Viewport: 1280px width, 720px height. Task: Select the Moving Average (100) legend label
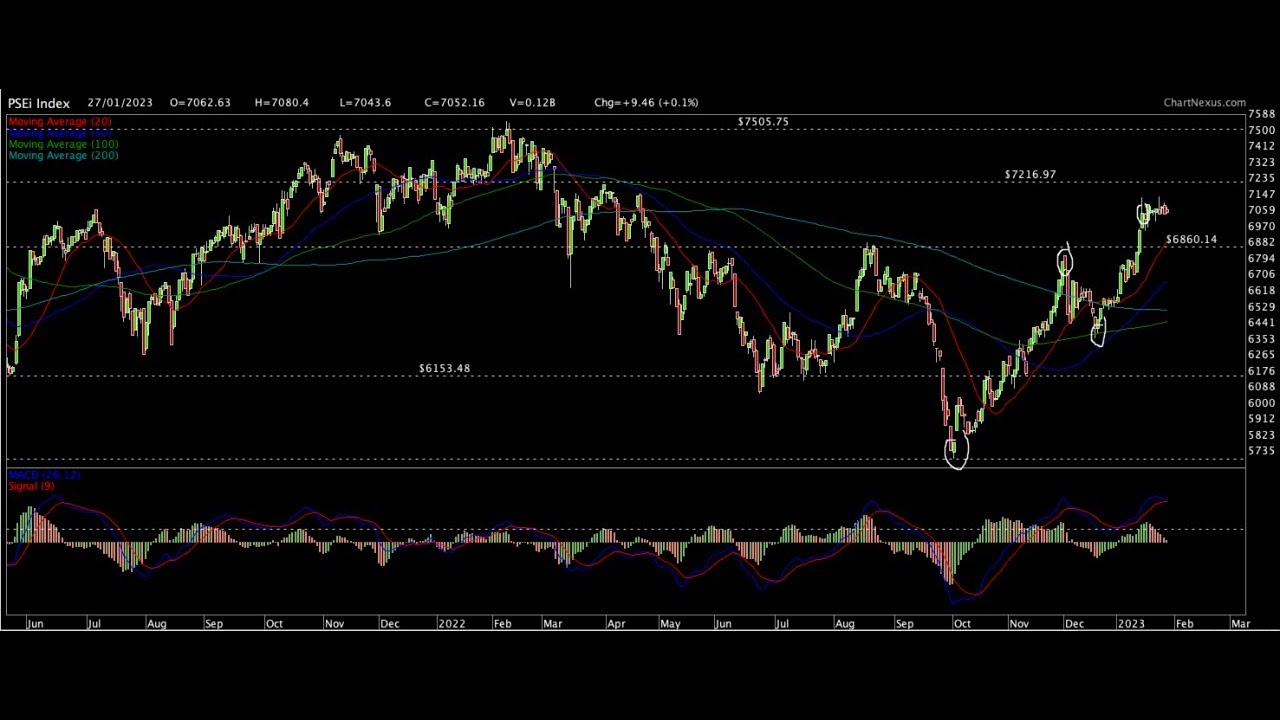pos(63,144)
